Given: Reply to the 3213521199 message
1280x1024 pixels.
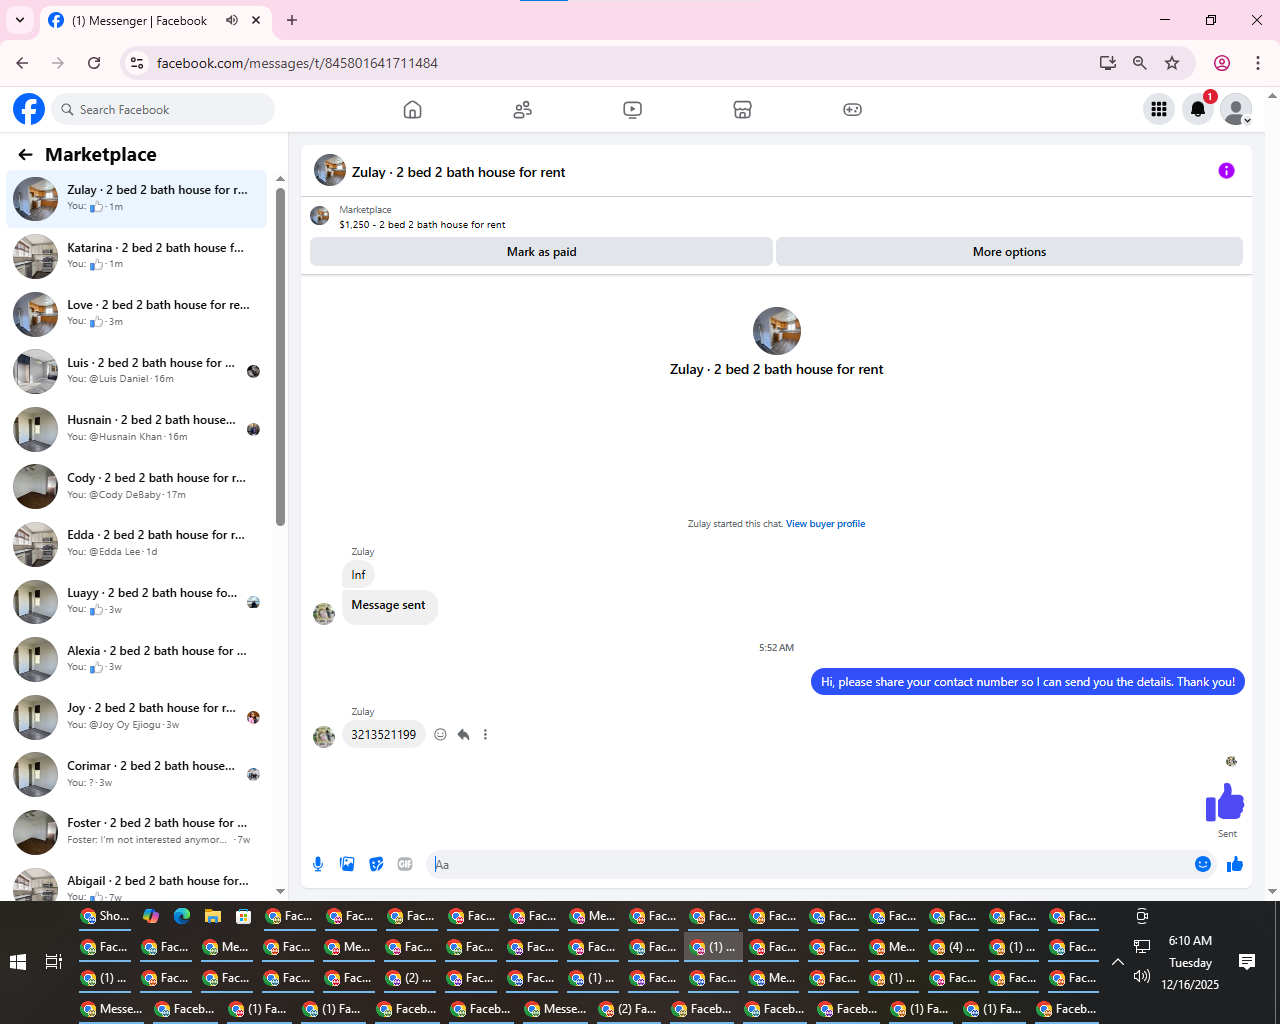Looking at the screenshot, I should tap(463, 735).
